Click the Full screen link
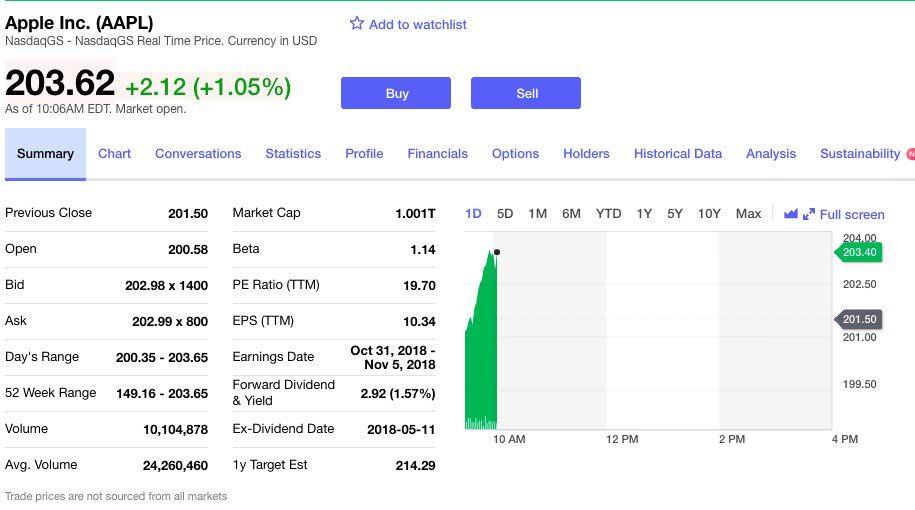This screenshot has width=915, height=510. point(852,215)
